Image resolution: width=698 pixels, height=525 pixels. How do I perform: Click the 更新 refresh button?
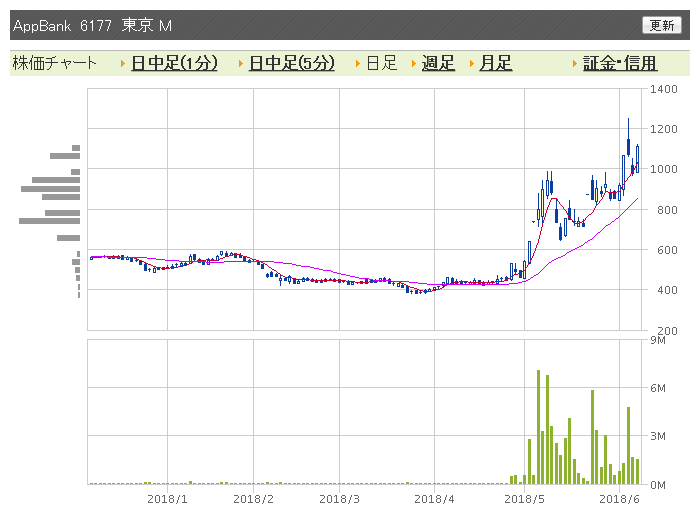point(661,25)
